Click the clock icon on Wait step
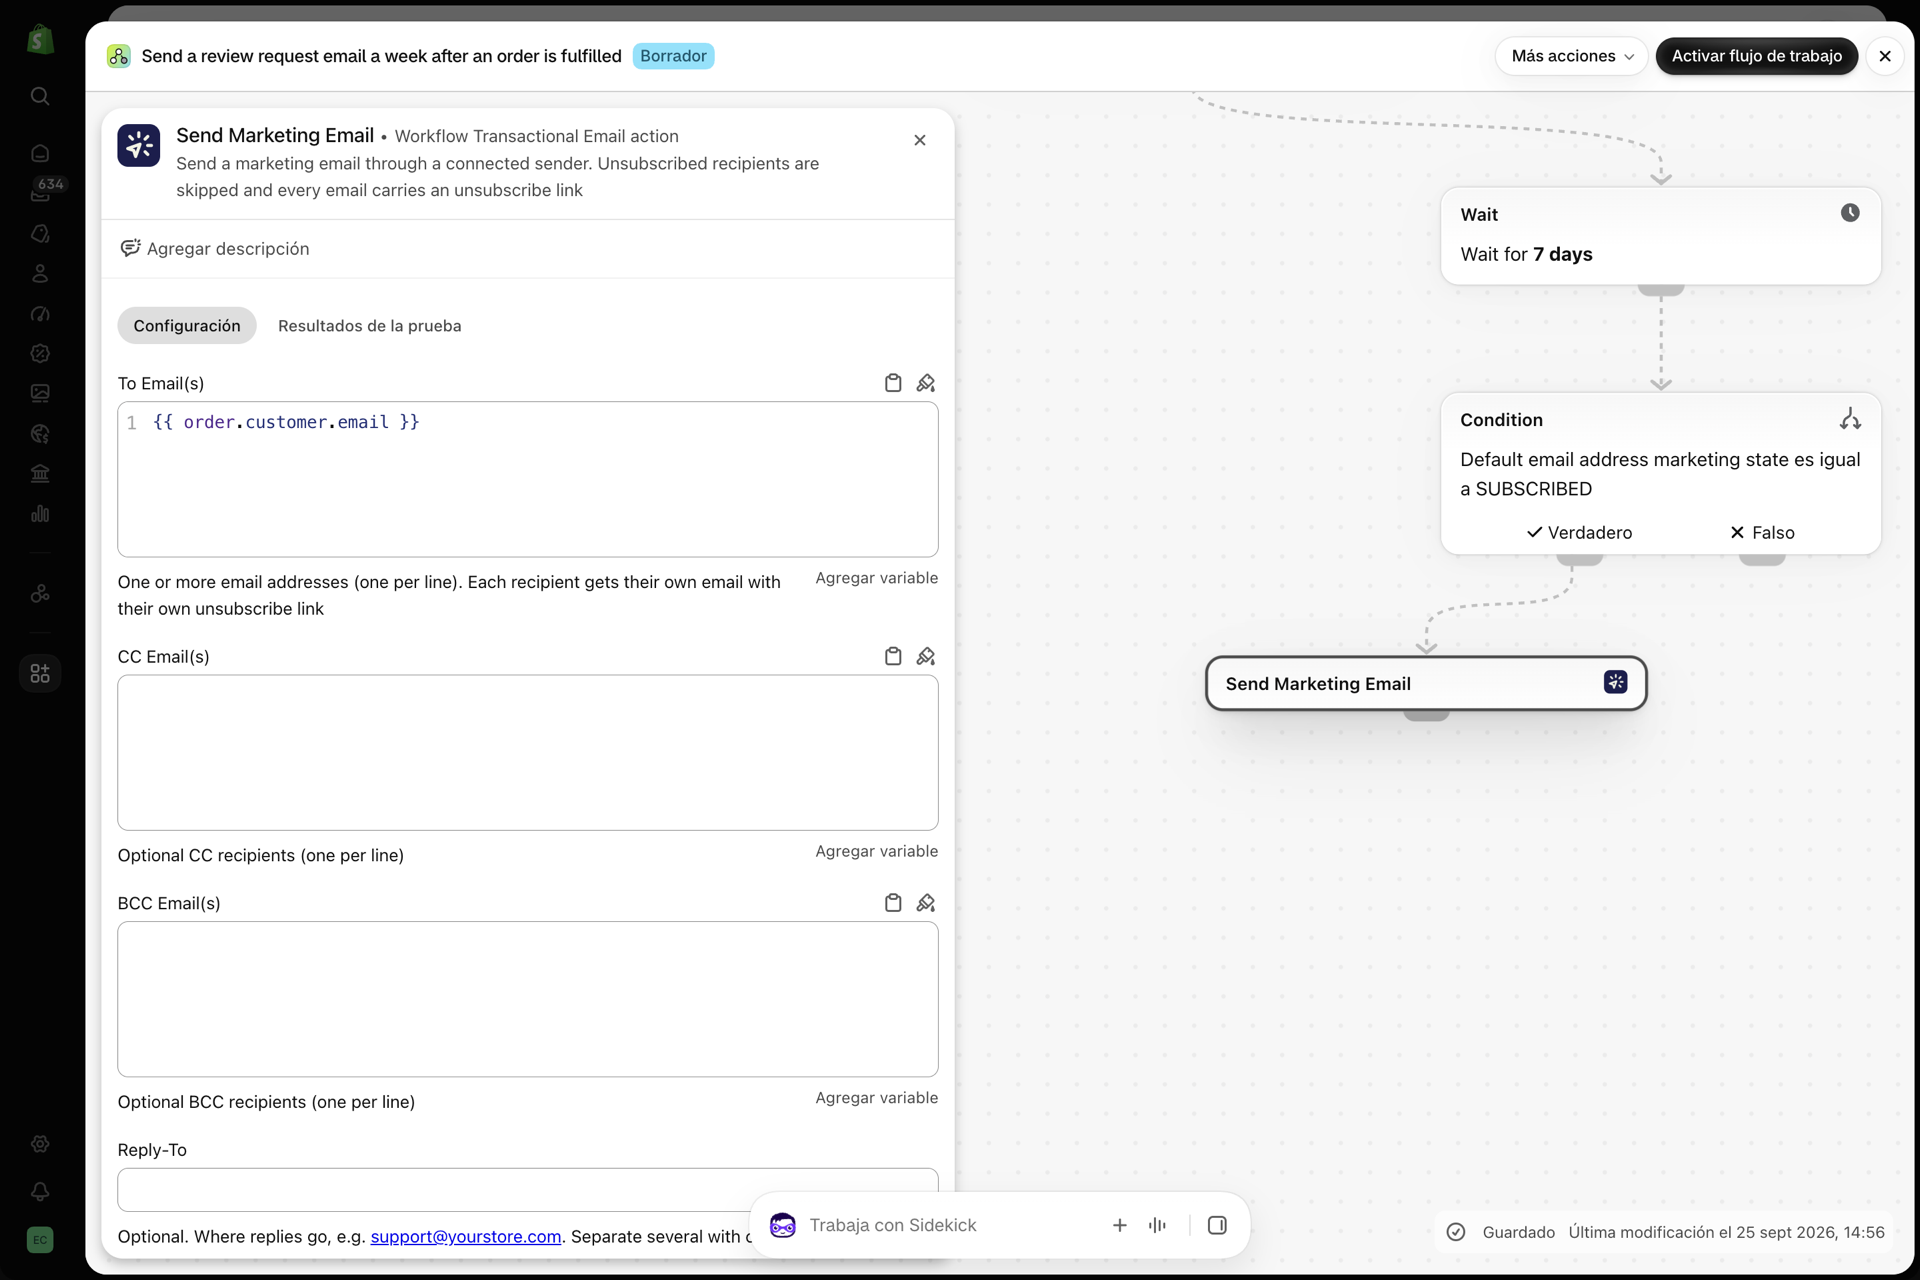This screenshot has width=1920, height=1280. 1850,213
